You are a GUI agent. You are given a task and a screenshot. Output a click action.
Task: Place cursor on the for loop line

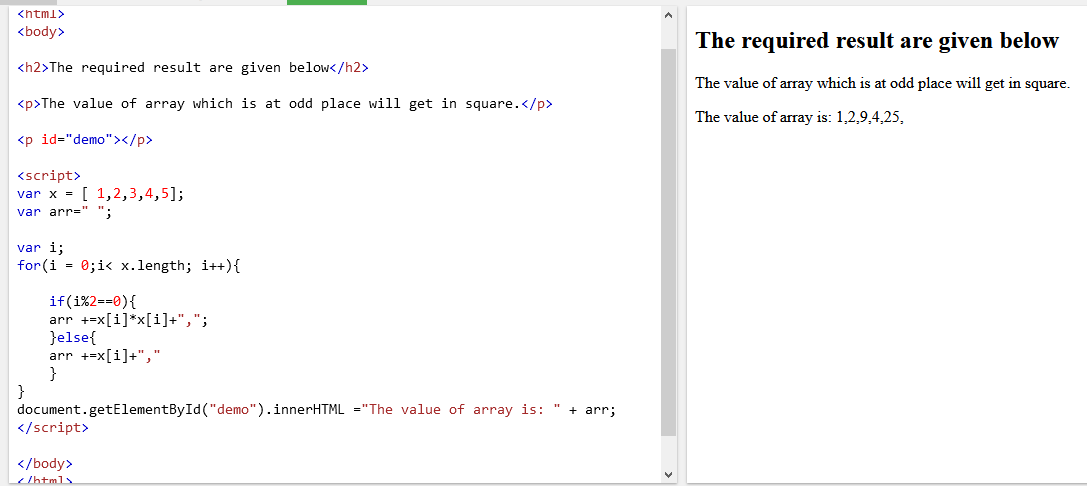tap(128, 266)
